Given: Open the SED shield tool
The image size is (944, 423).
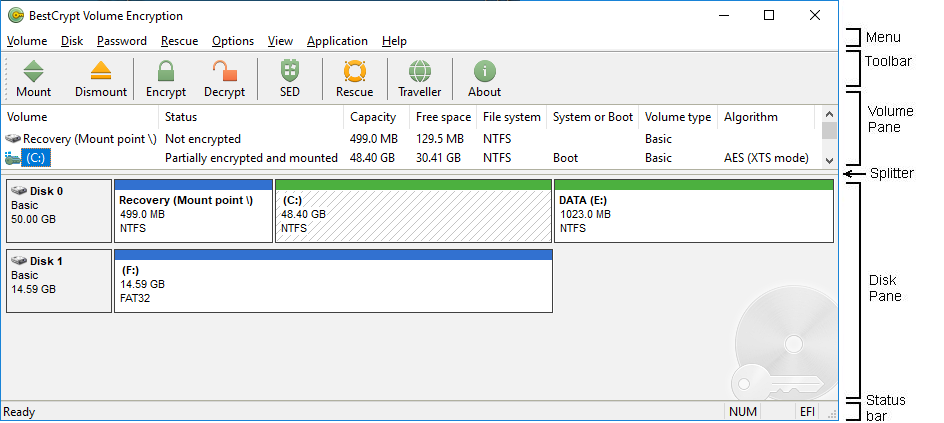Looking at the screenshot, I should [290, 71].
